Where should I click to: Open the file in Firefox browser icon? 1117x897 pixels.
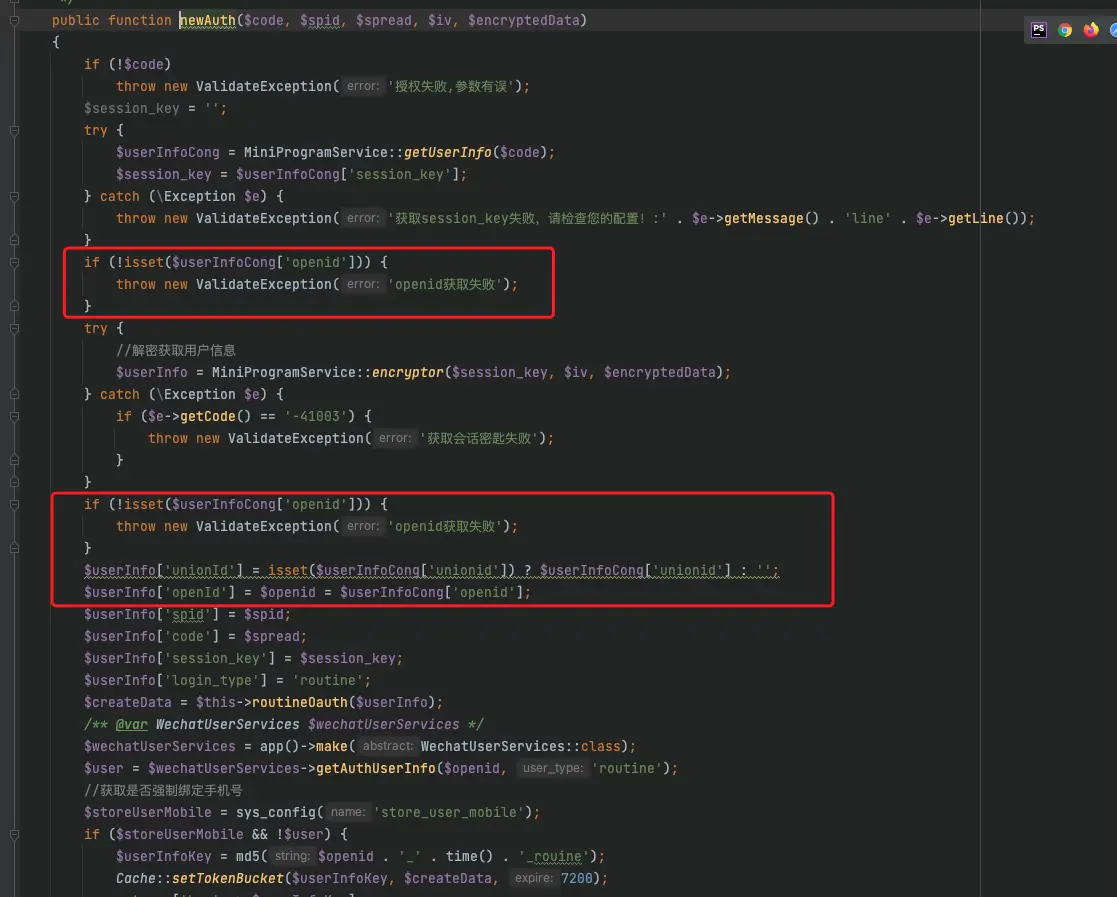pos(1091,30)
